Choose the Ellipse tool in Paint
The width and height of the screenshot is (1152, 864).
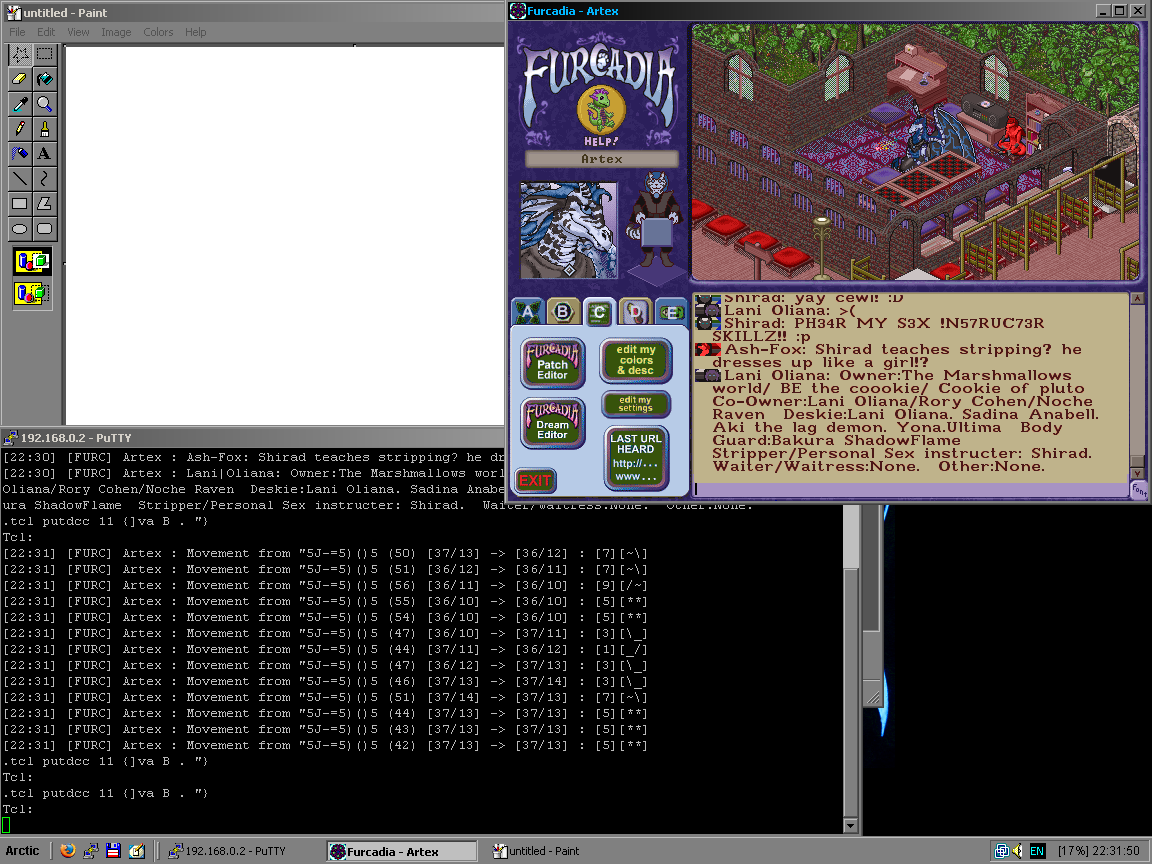coord(20,228)
